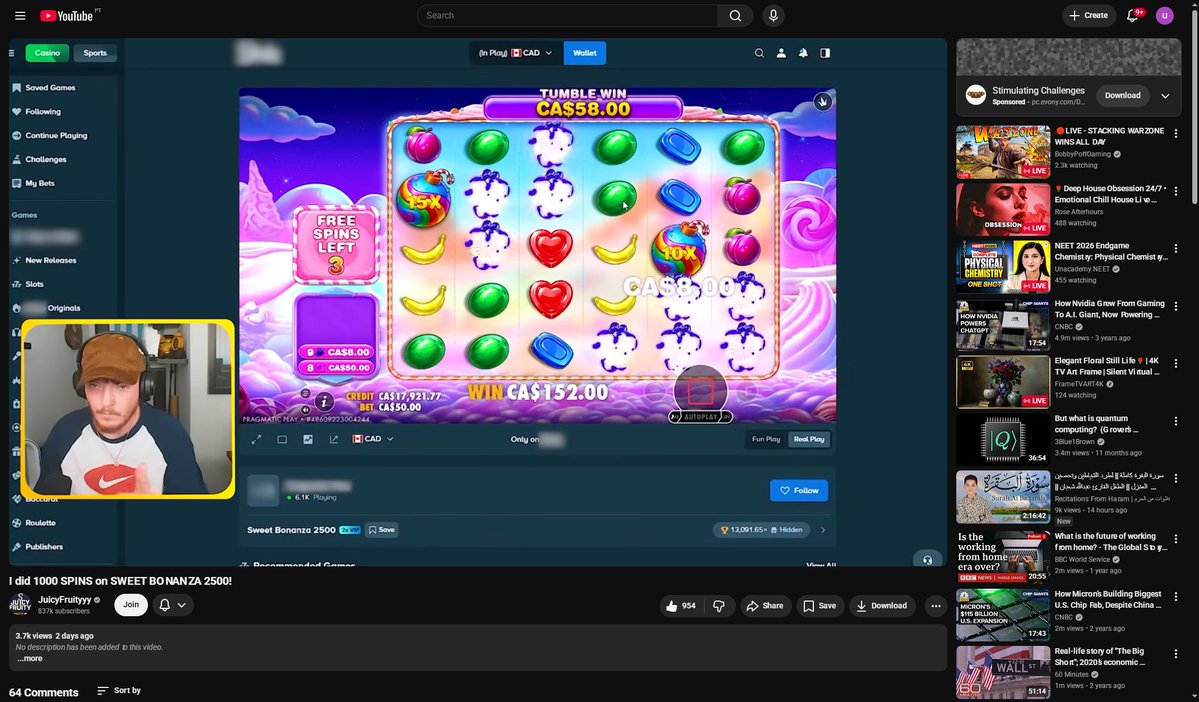Click the sponsored ad Download button
This screenshot has height=702, width=1199.
tap(1123, 96)
